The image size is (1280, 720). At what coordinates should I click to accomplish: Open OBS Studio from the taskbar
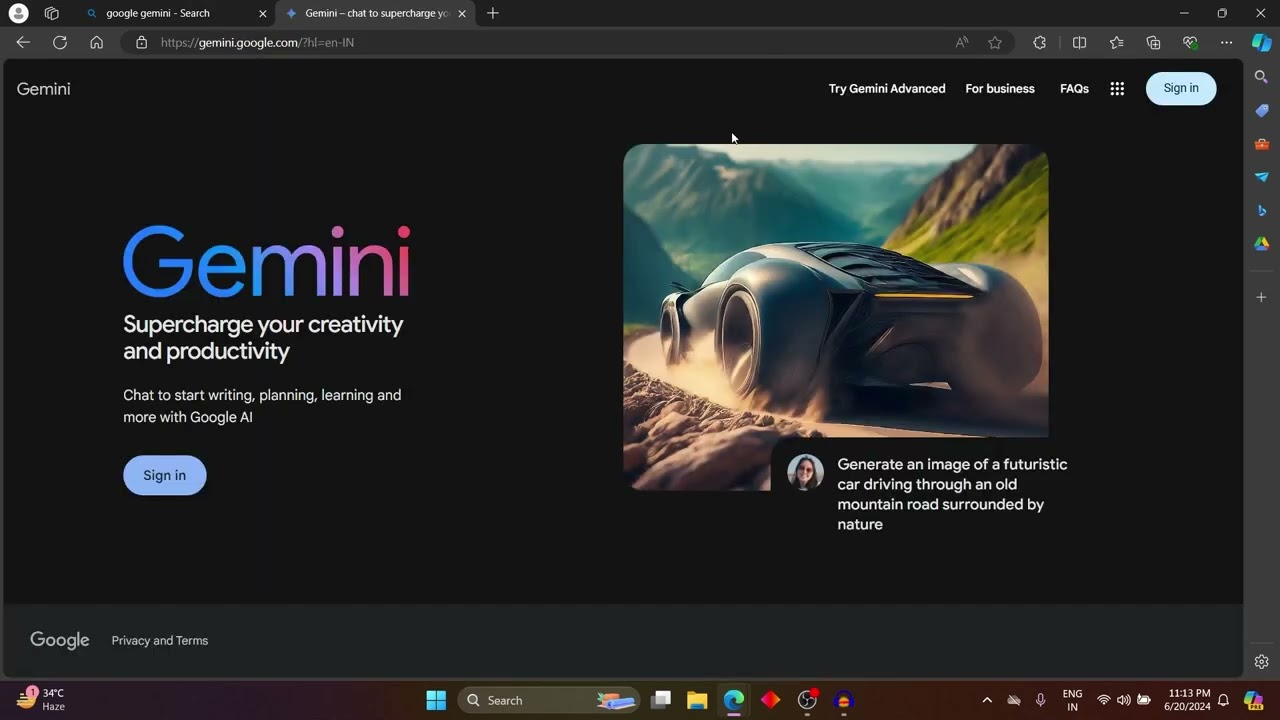[807, 700]
